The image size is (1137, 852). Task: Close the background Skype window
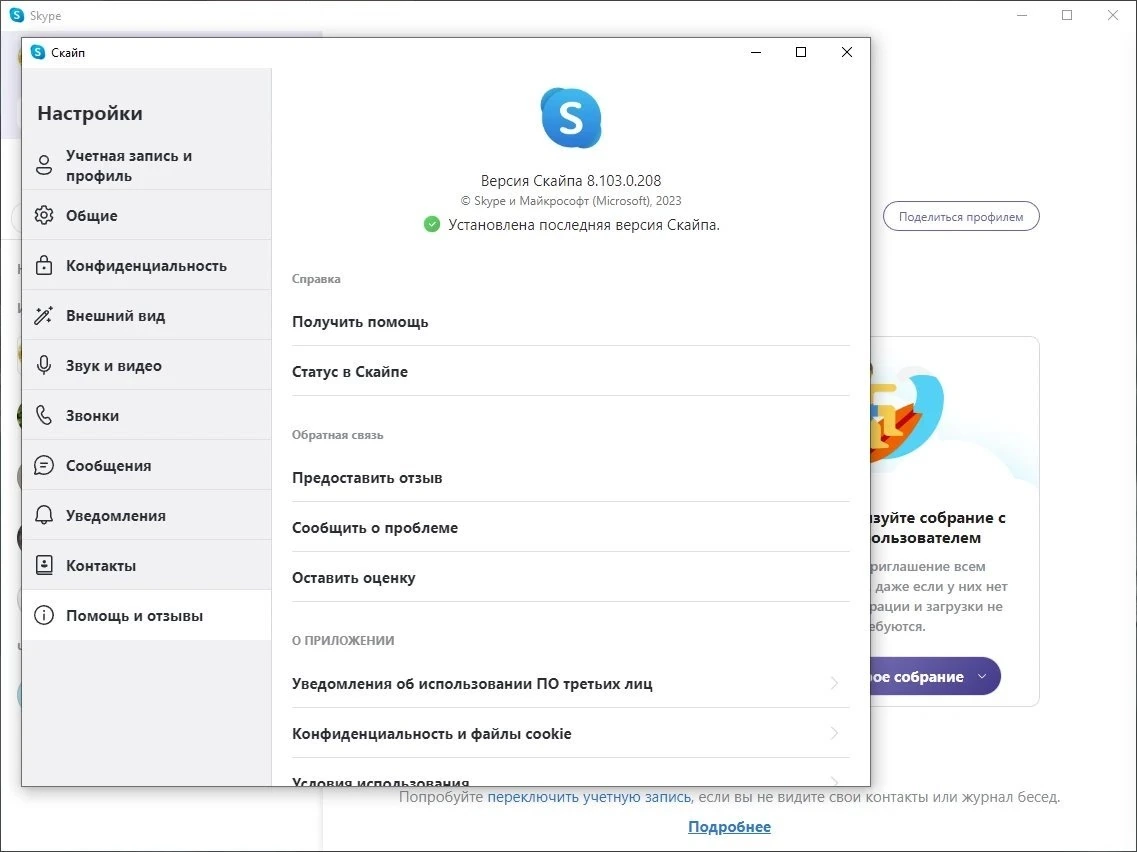1112,15
